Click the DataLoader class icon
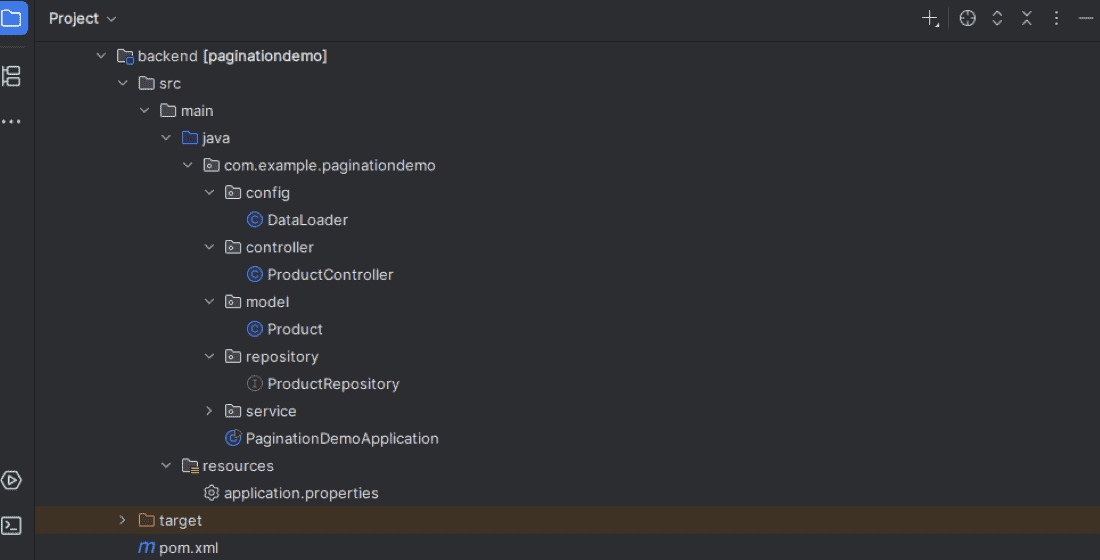Image resolution: width=1100 pixels, height=560 pixels. (255, 220)
